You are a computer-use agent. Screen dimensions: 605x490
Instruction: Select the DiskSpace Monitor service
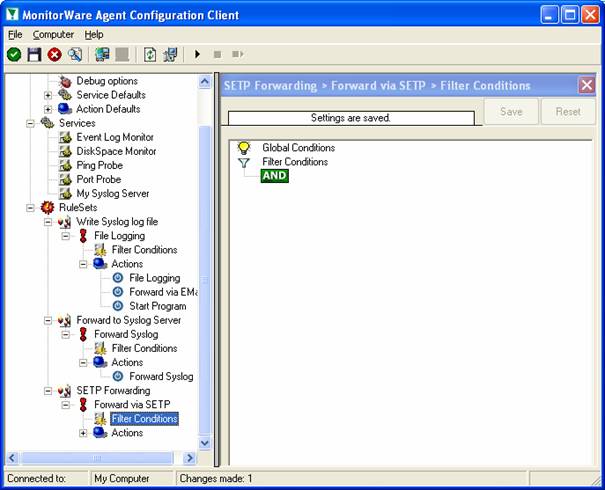click(x=116, y=151)
